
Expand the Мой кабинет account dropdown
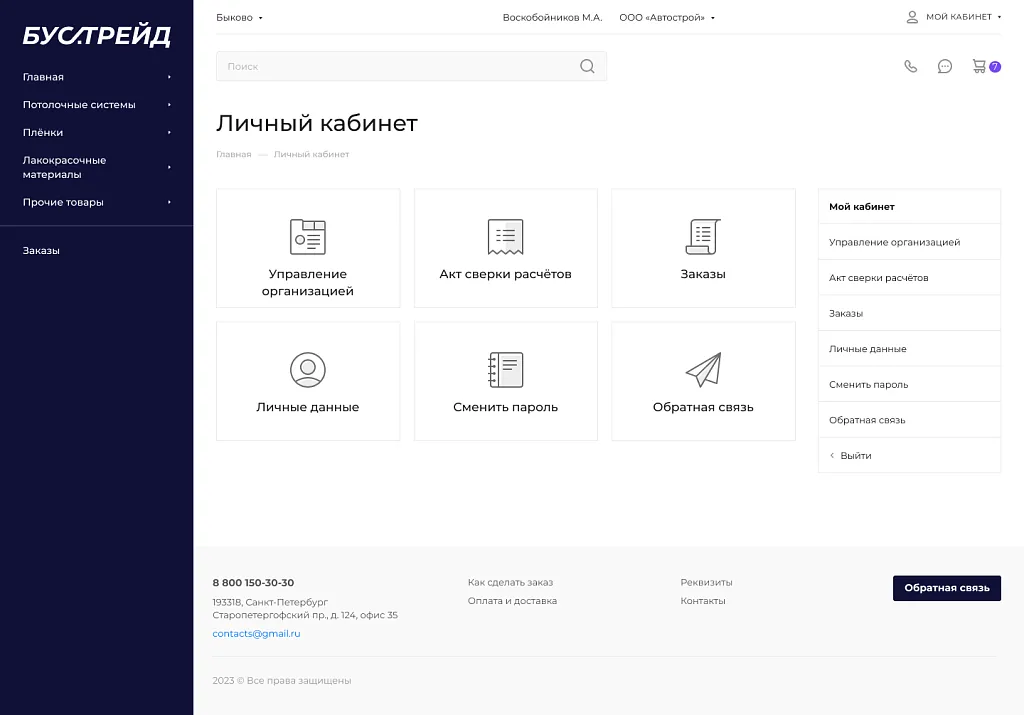pyautogui.click(x=954, y=17)
